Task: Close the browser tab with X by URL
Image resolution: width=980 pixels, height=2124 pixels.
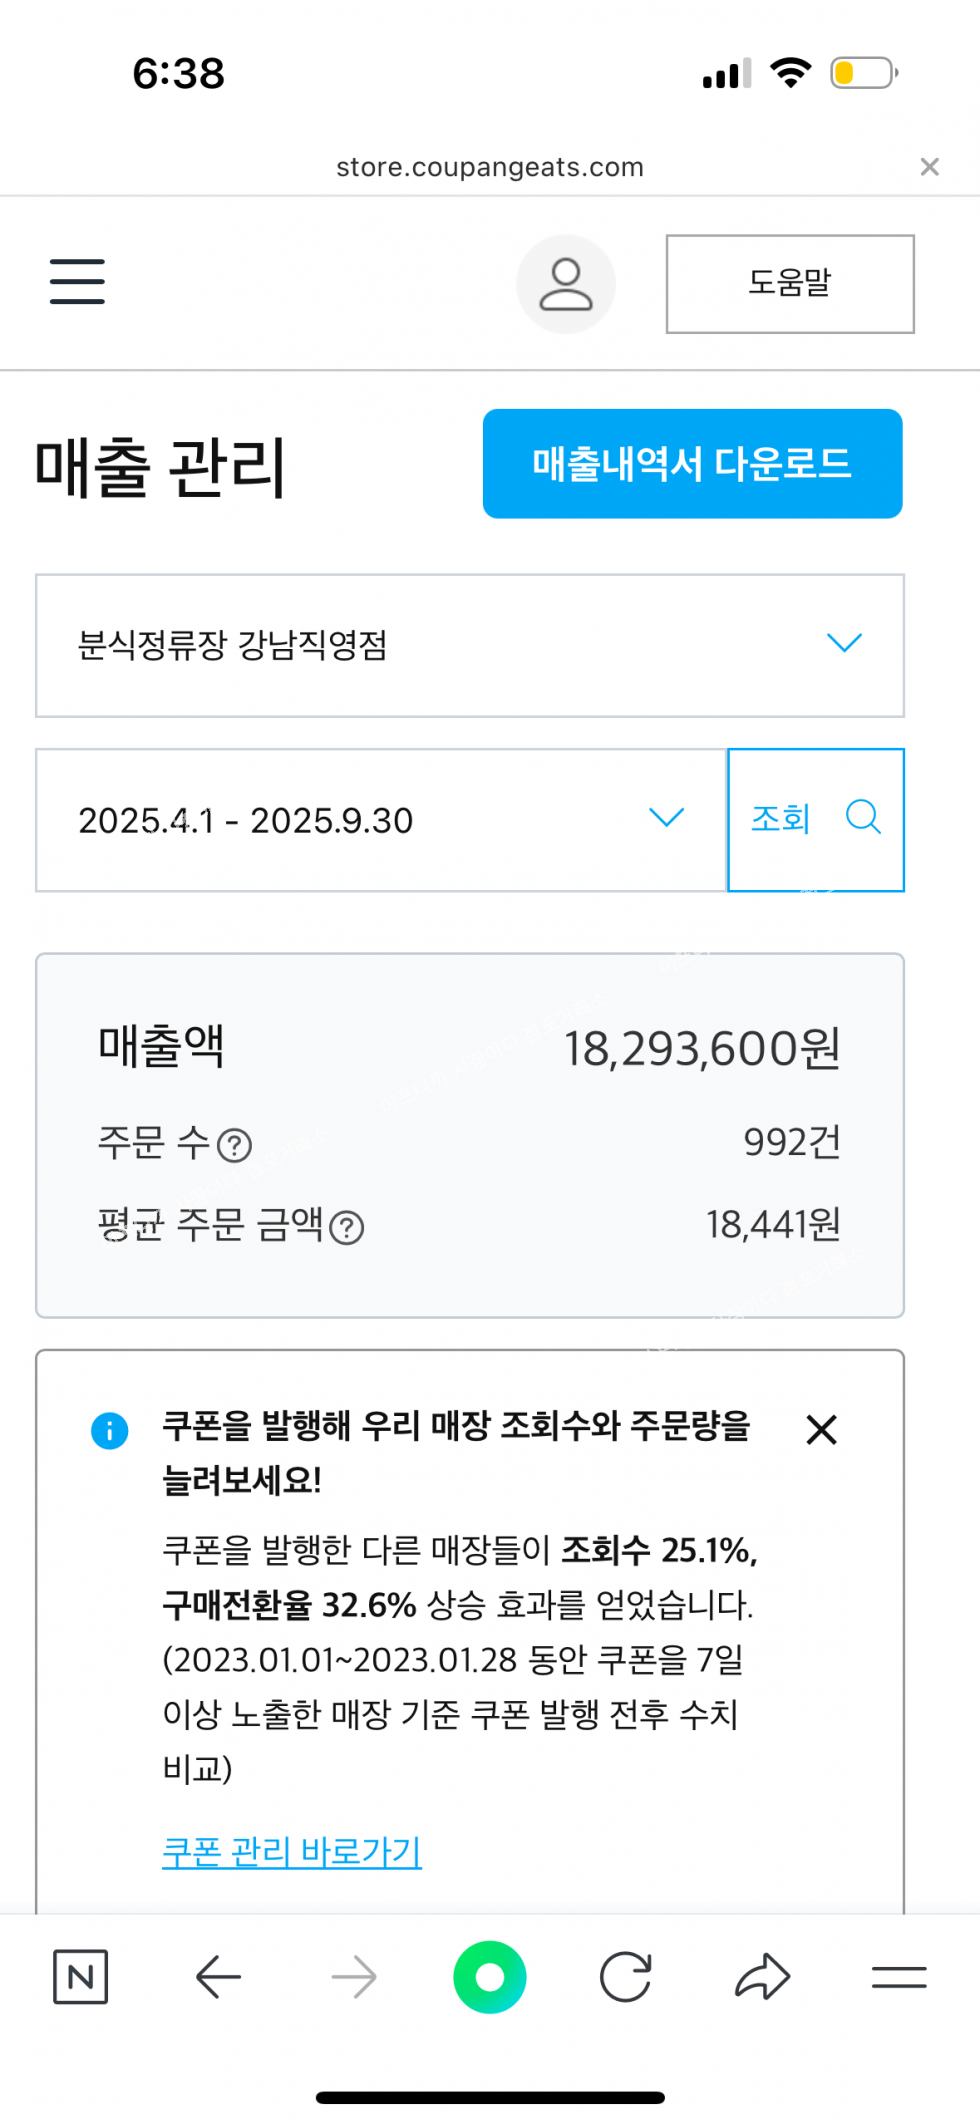Action: (x=929, y=167)
